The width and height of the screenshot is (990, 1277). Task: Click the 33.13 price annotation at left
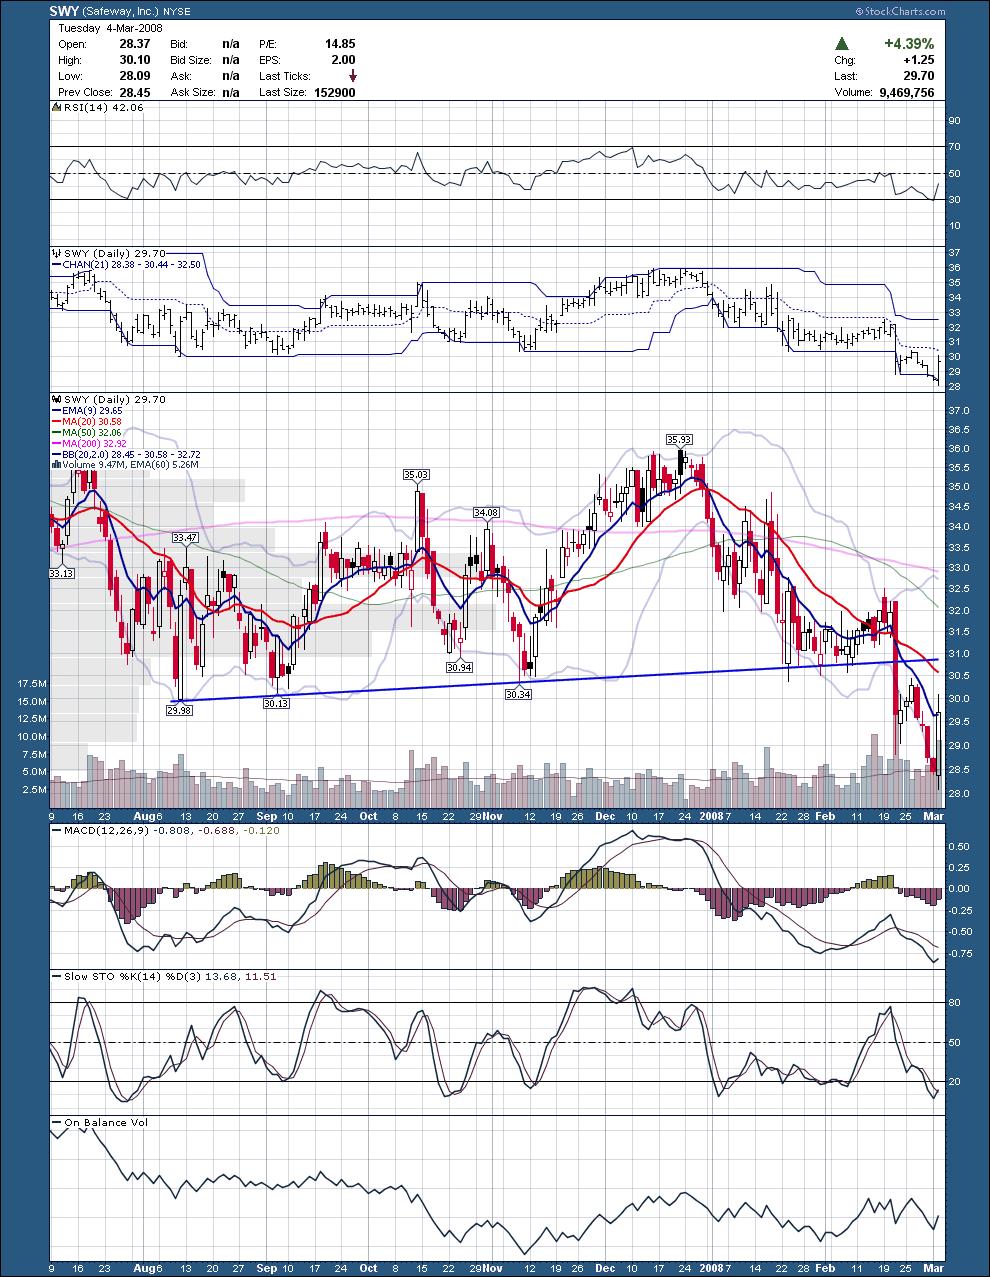[61, 574]
